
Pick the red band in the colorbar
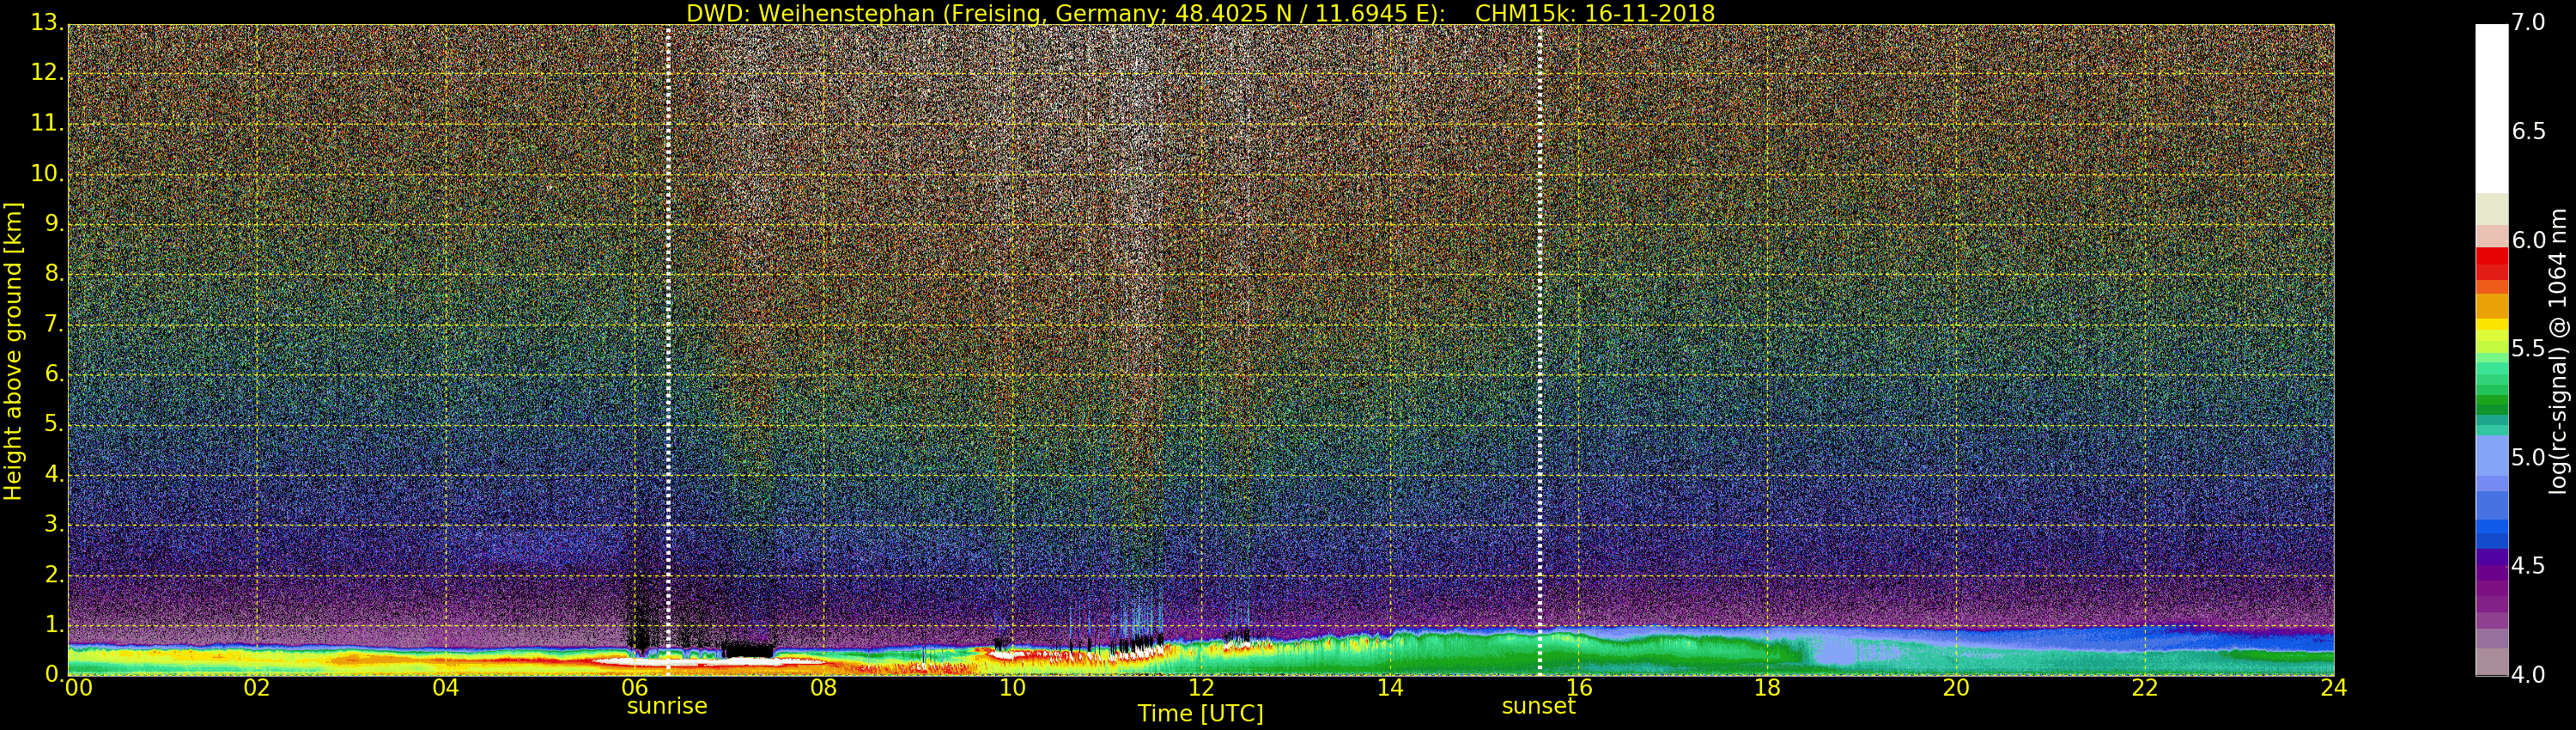coord(2491,263)
